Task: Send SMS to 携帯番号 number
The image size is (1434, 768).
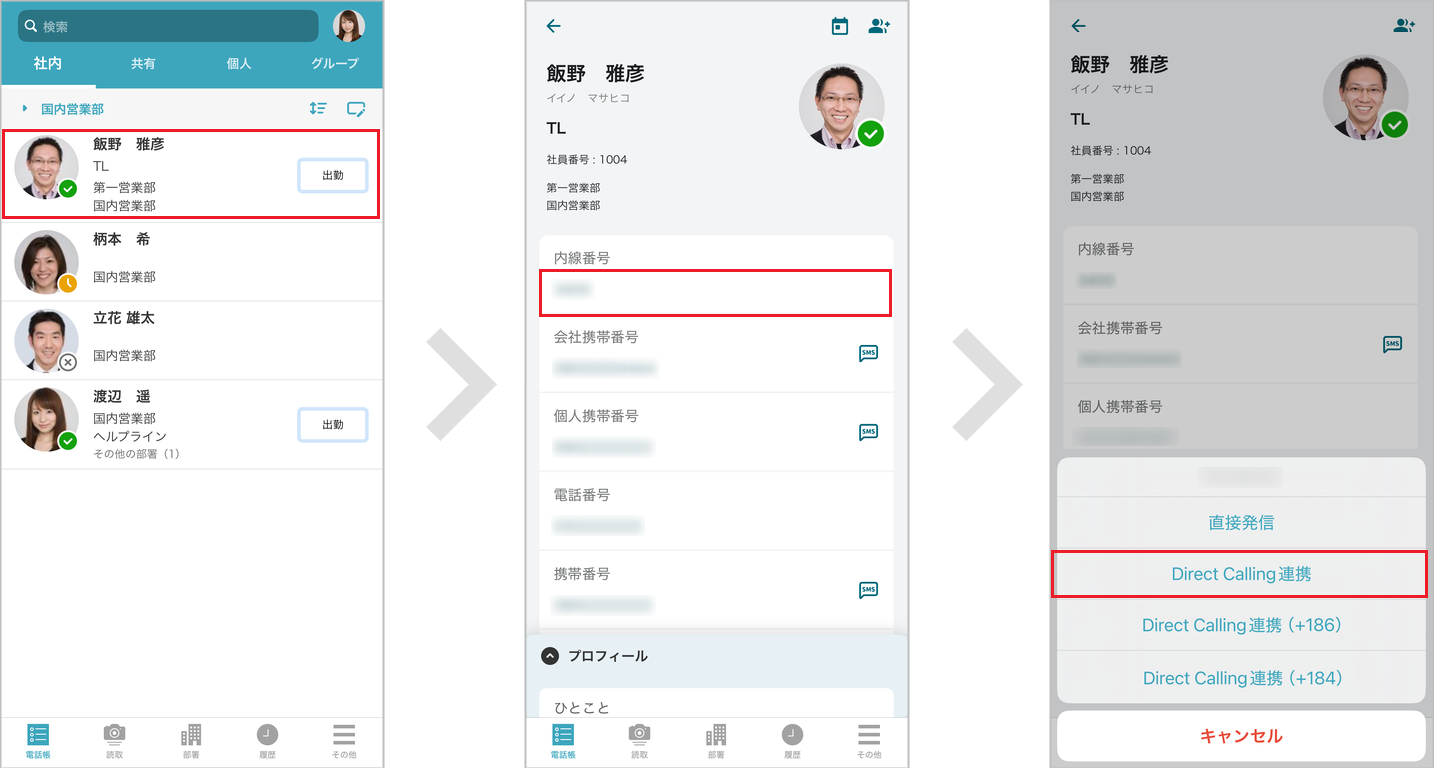Action: [868, 590]
